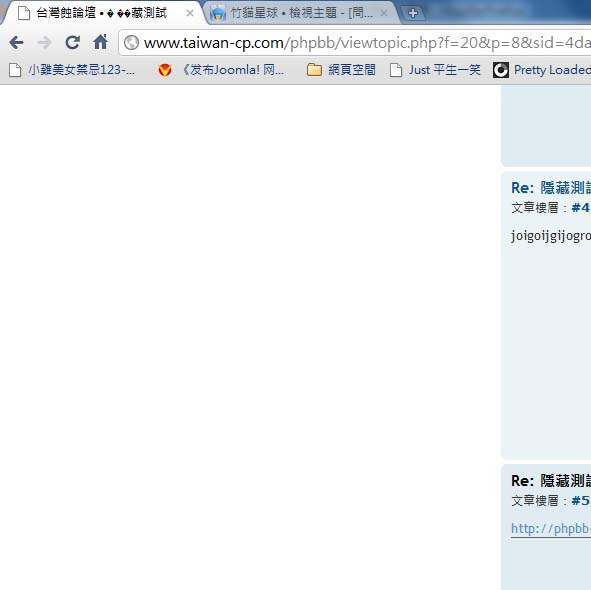This screenshot has height=590, width=591.
Task: Click the Re: 隱藏測試 title of post #4
Action: (x=551, y=188)
